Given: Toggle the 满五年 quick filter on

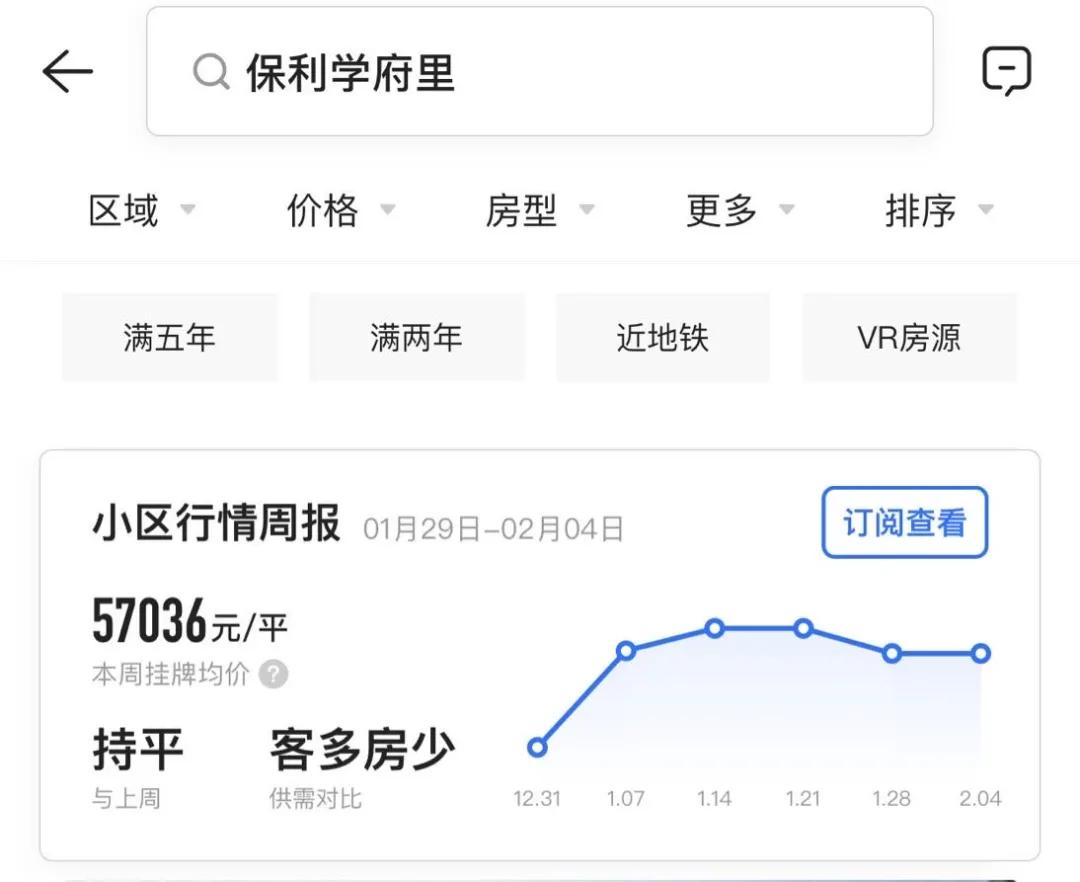Looking at the screenshot, I should 170,337.
